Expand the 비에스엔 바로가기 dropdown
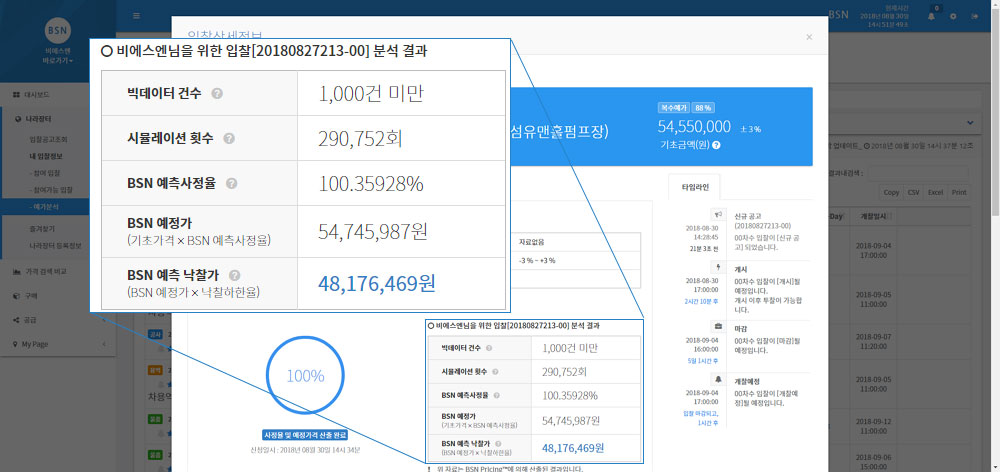This screenshot has width=1000, height=472. pyautogui.click(x=57, y=59)
